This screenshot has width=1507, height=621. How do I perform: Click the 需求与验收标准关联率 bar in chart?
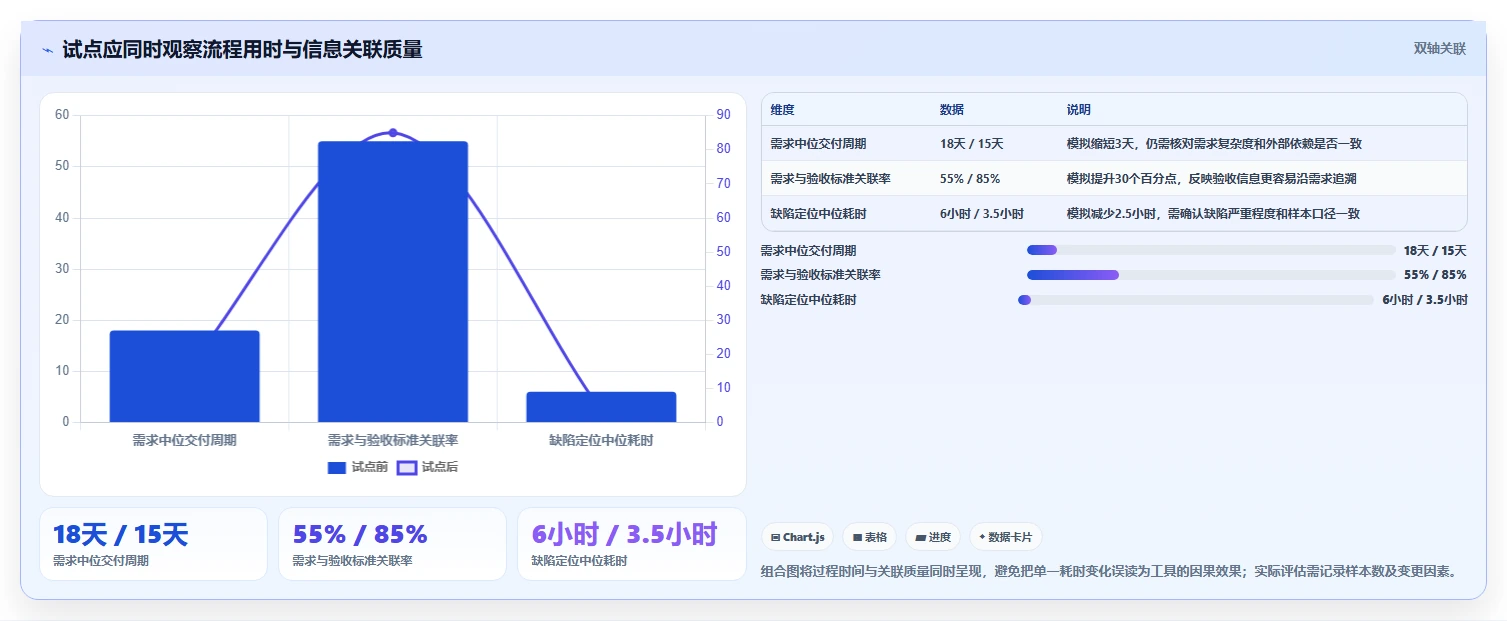point(393,282)
